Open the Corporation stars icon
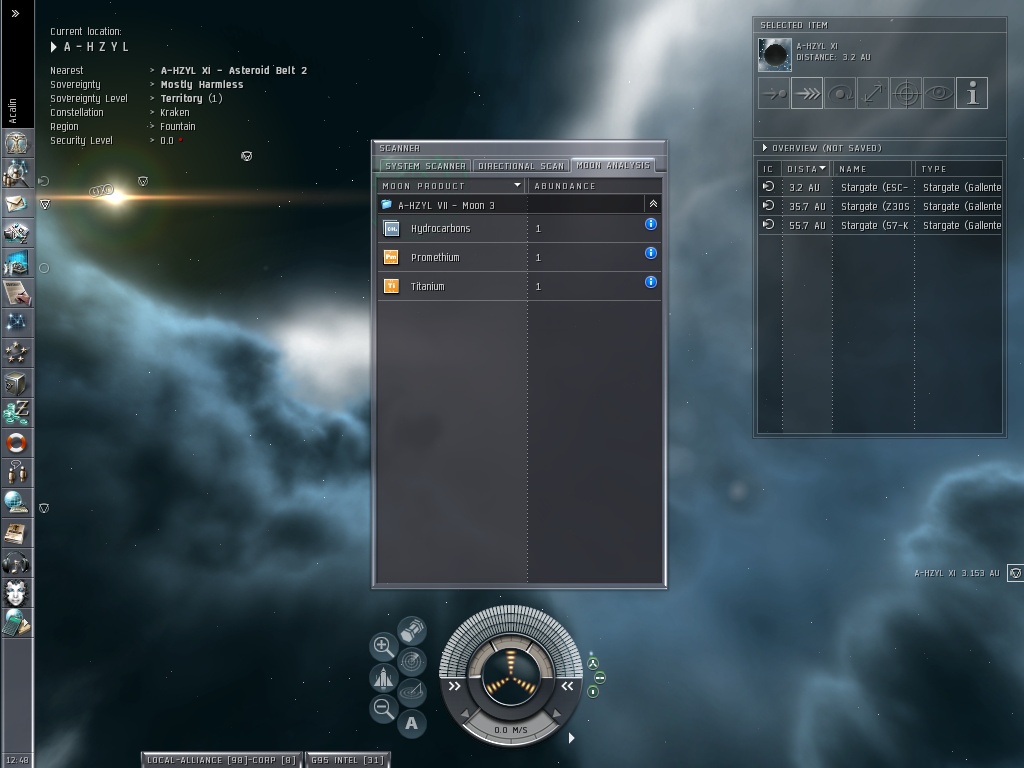This screenshot has width=1024, height=768. pyautogui.click(x=16, y=353)
